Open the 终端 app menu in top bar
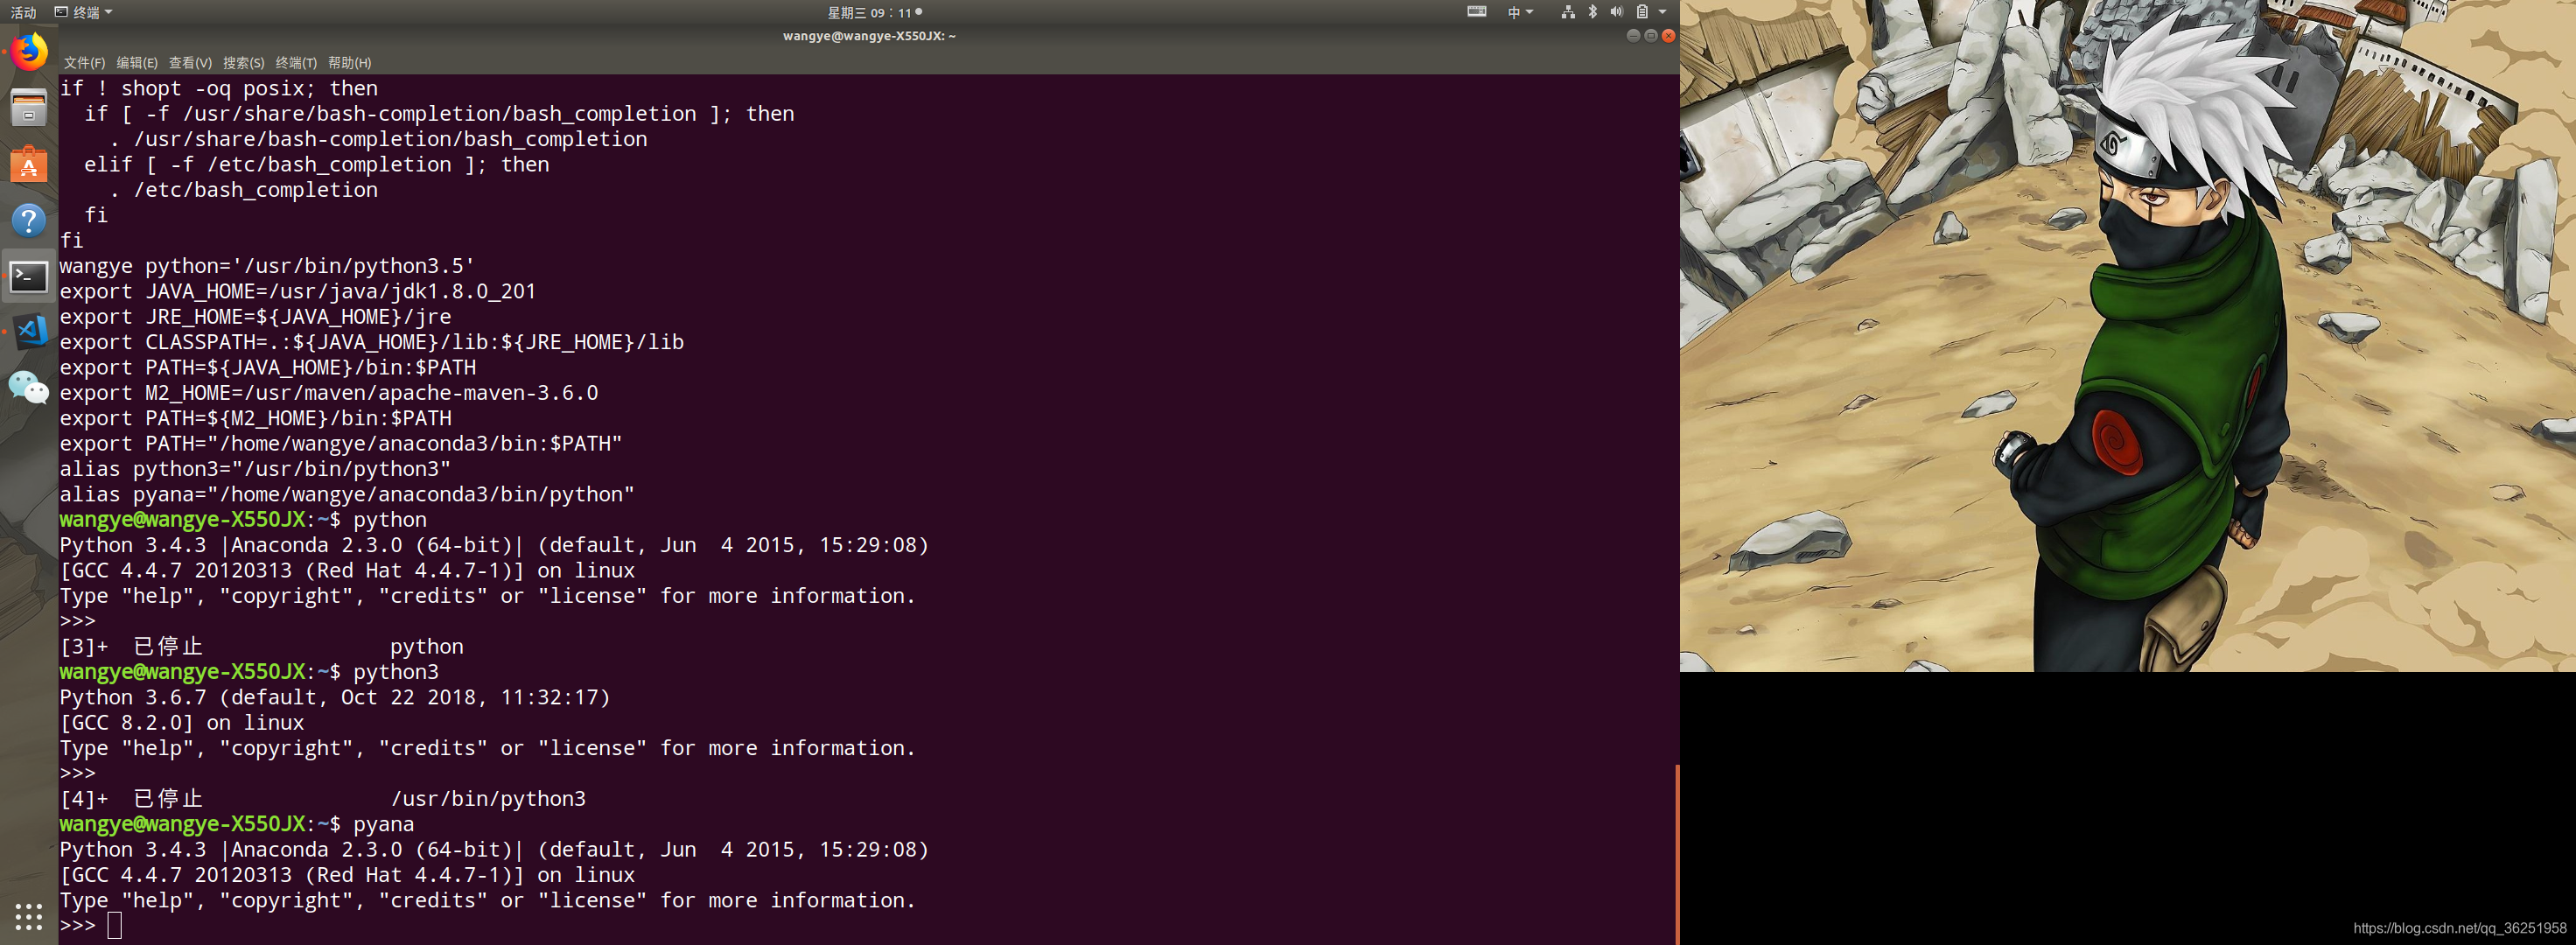 (84, 12)
